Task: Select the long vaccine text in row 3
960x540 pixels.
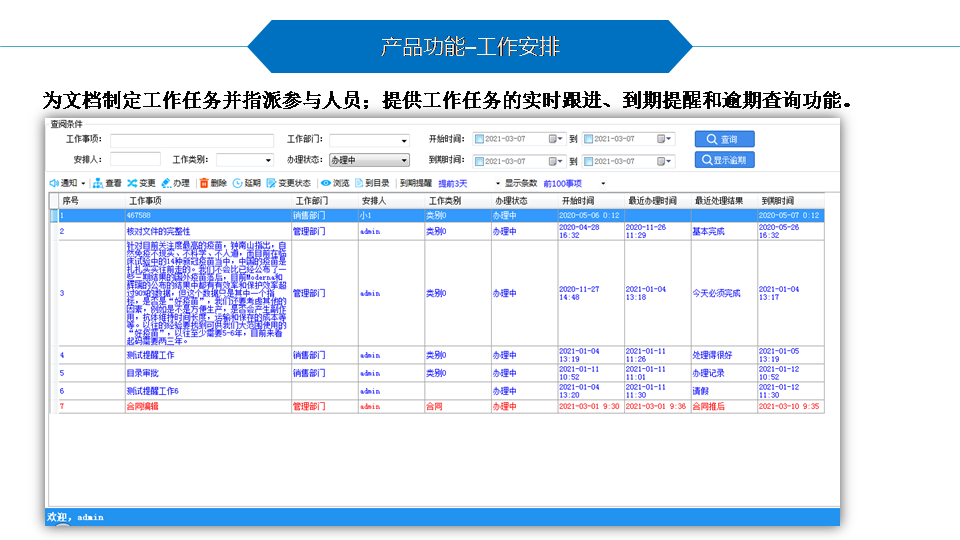Action: [x=206, y=293]
